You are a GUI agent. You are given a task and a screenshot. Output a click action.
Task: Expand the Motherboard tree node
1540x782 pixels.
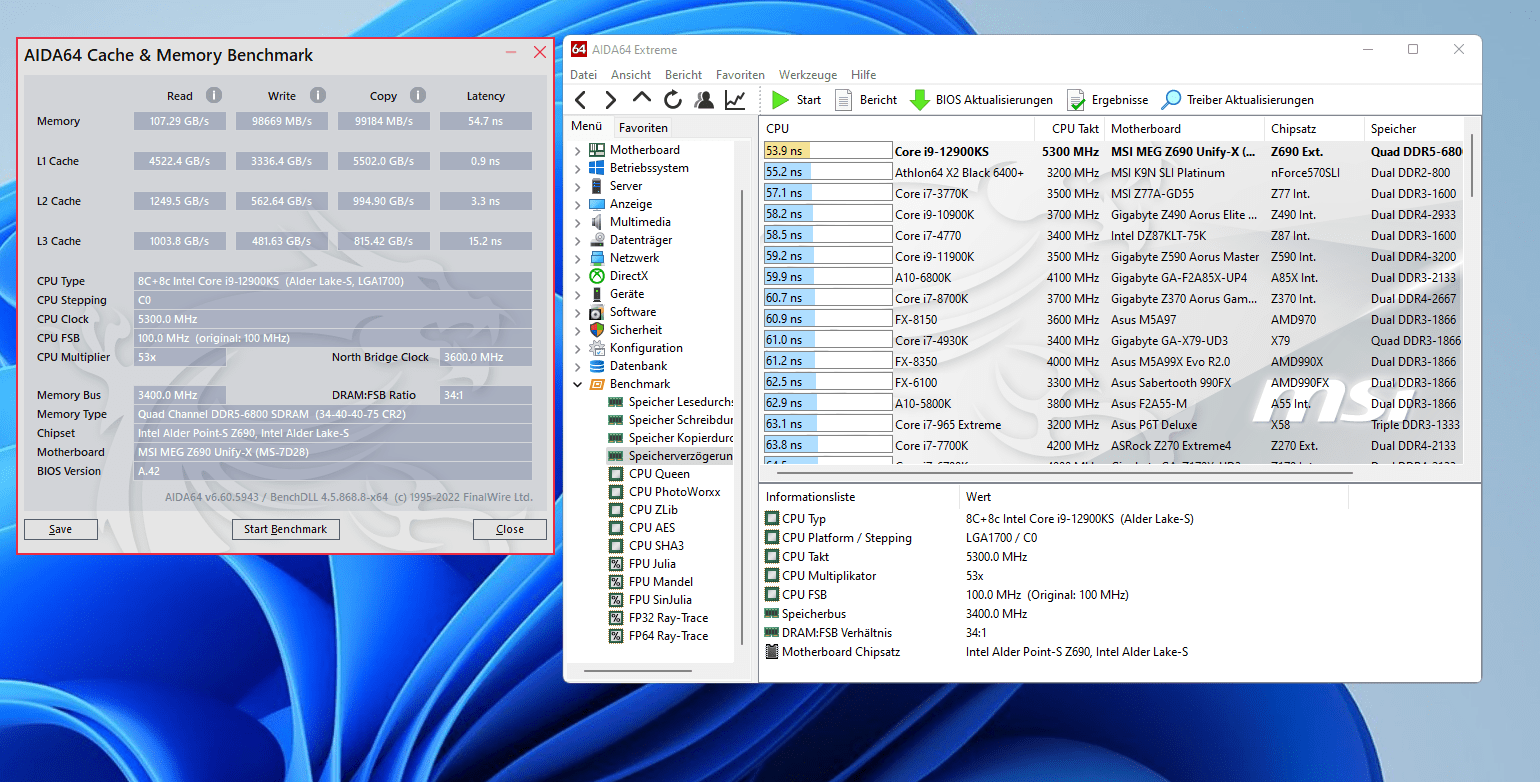coord(577,150)
